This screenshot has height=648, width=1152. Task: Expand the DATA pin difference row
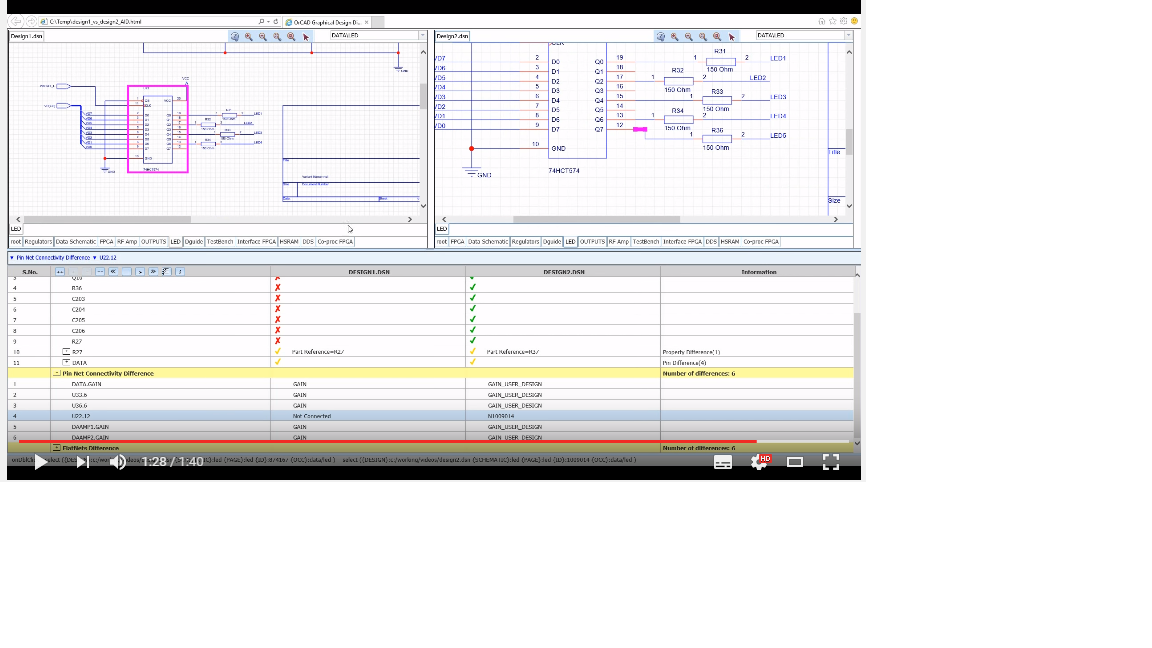point(66,362)
